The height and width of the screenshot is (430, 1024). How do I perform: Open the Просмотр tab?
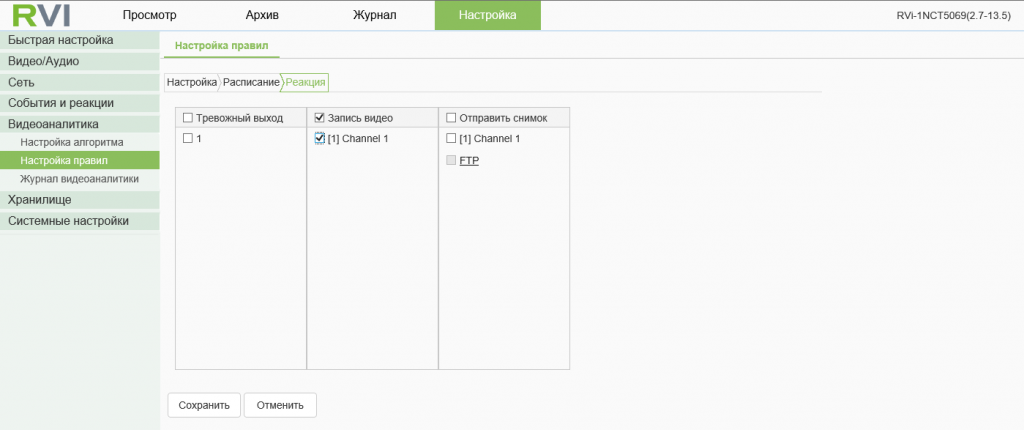pyautogui.click(x=149, y=15)
